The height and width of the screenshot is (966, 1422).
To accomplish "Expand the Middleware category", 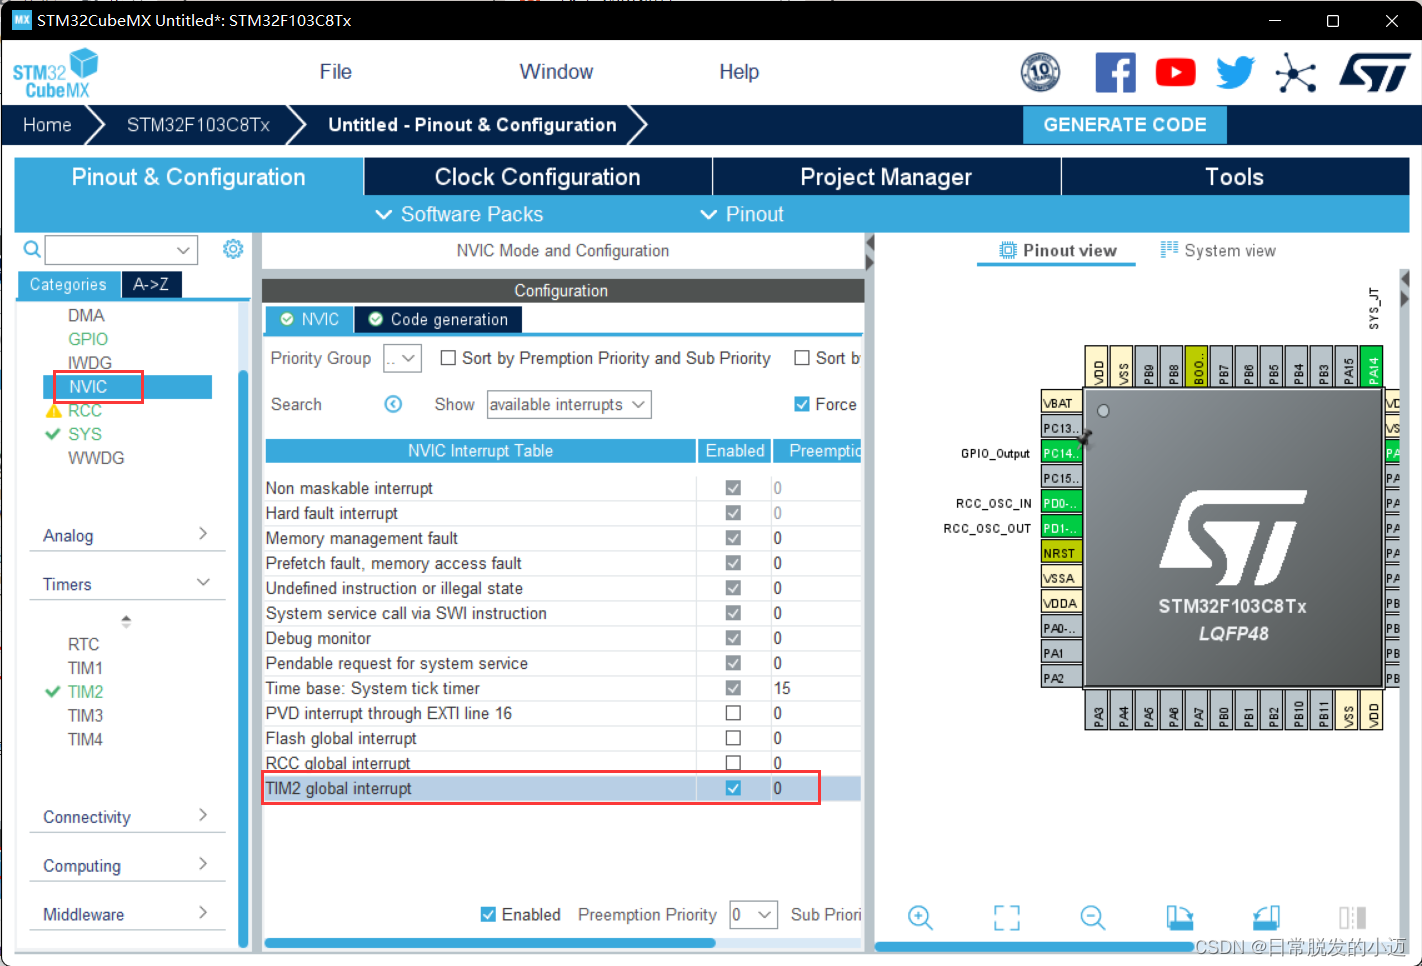I will (x=126, y=914).
